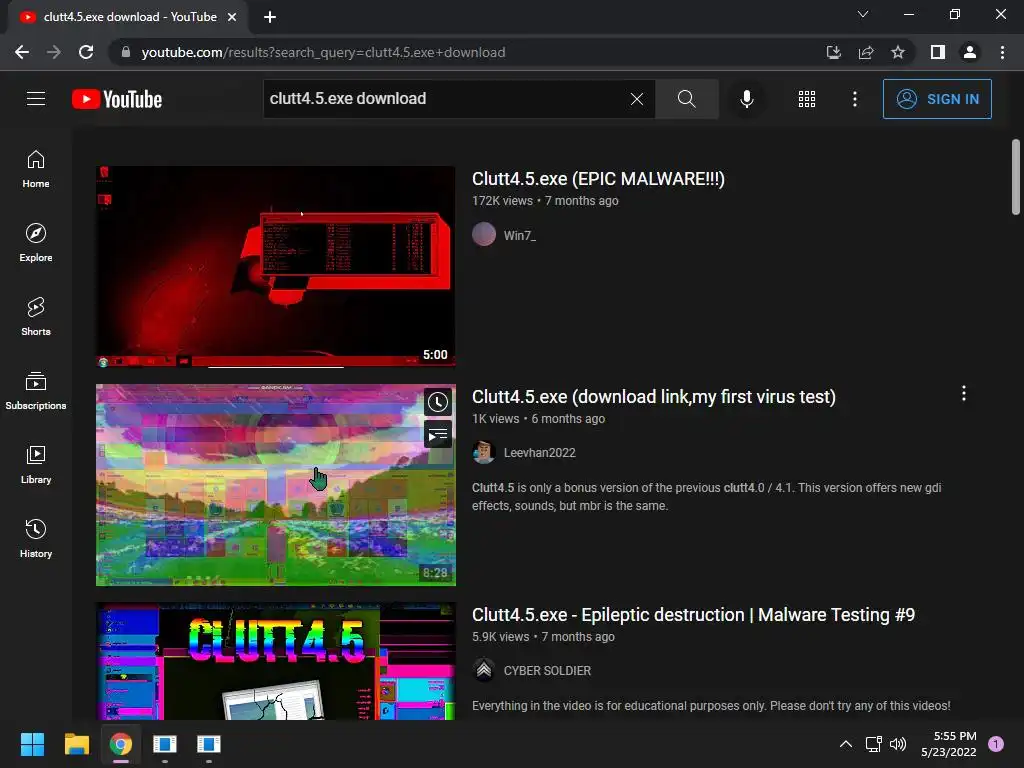Click the install app icon in address bar
Viewport: 1024px width, 768px height.
point(833,52)
